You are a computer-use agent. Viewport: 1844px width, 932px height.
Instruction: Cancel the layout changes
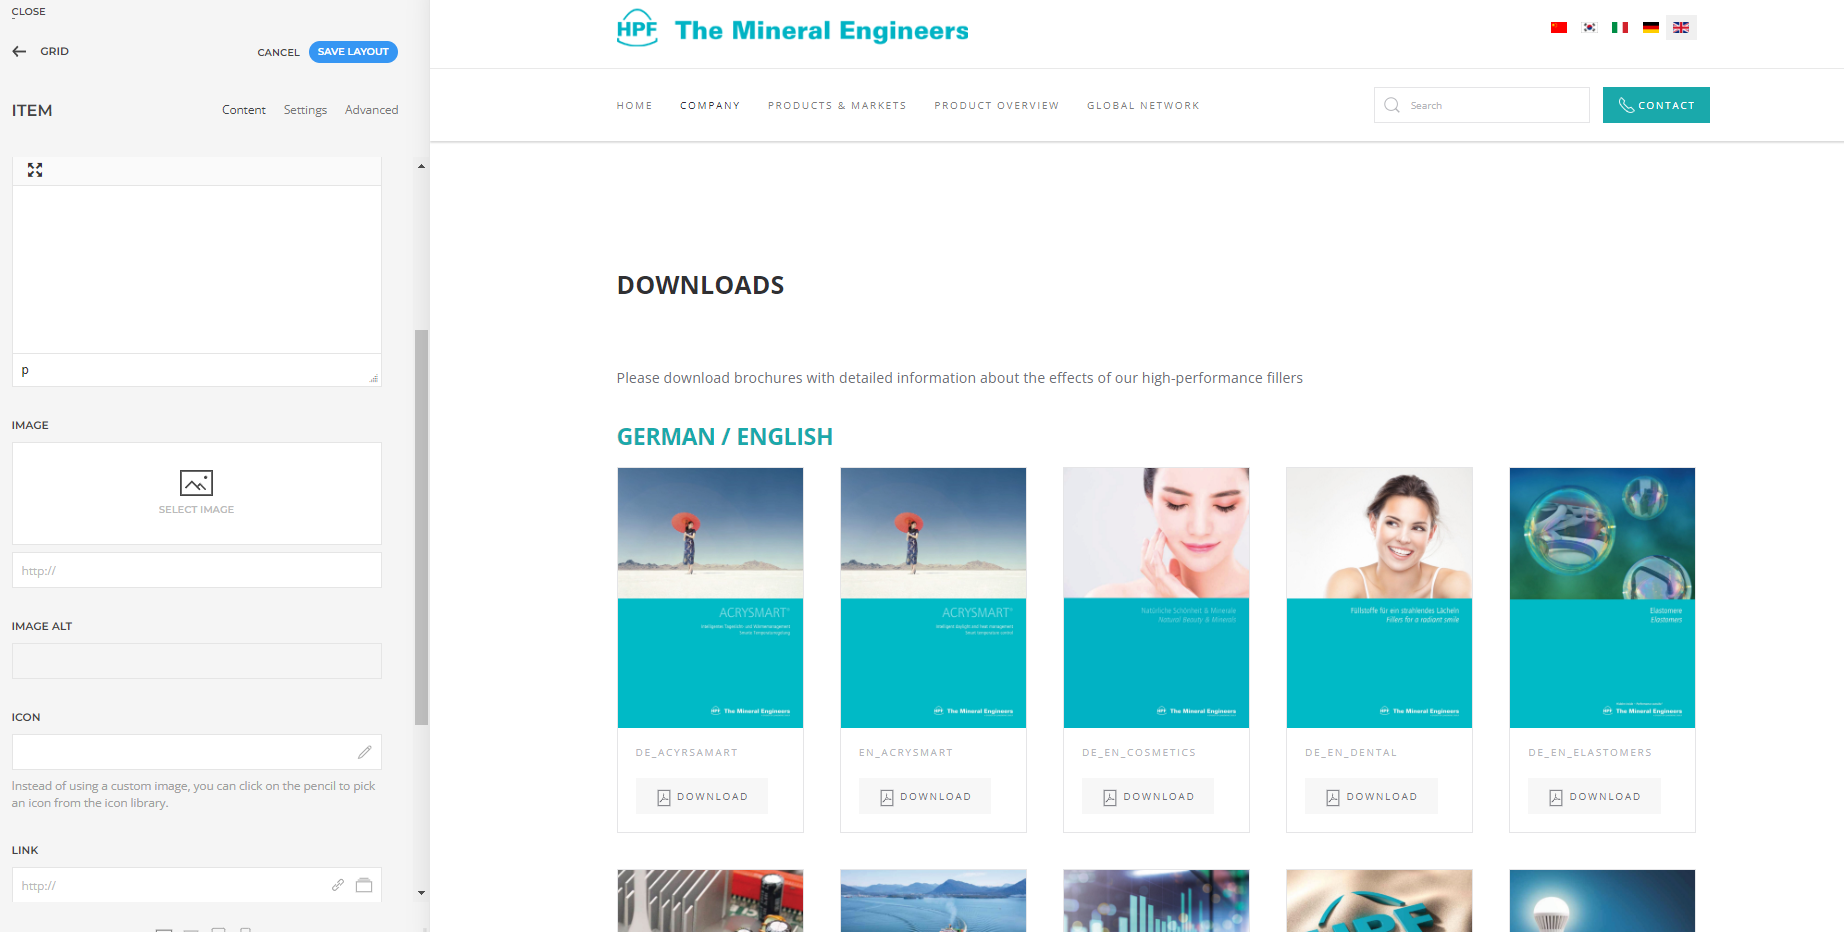click(278, 52)
